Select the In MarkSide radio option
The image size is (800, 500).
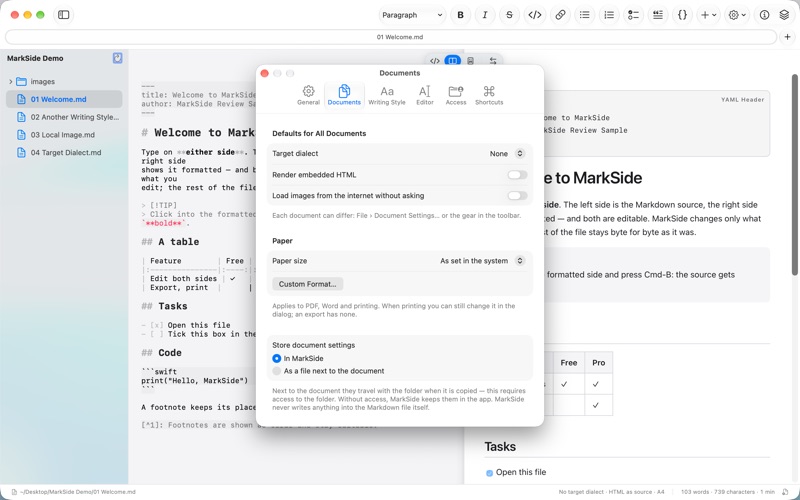(x=277, y=358)
